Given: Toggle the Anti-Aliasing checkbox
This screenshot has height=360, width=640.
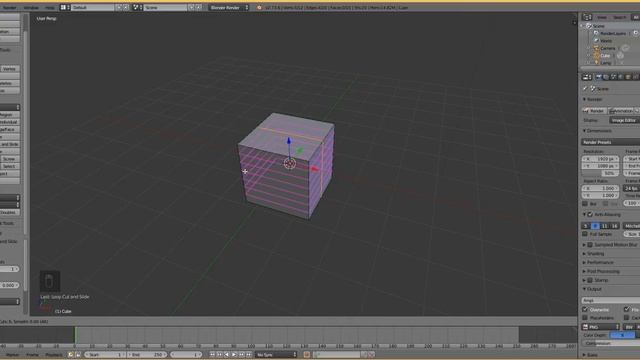Looking at the screenshot, I should [590, 214].
